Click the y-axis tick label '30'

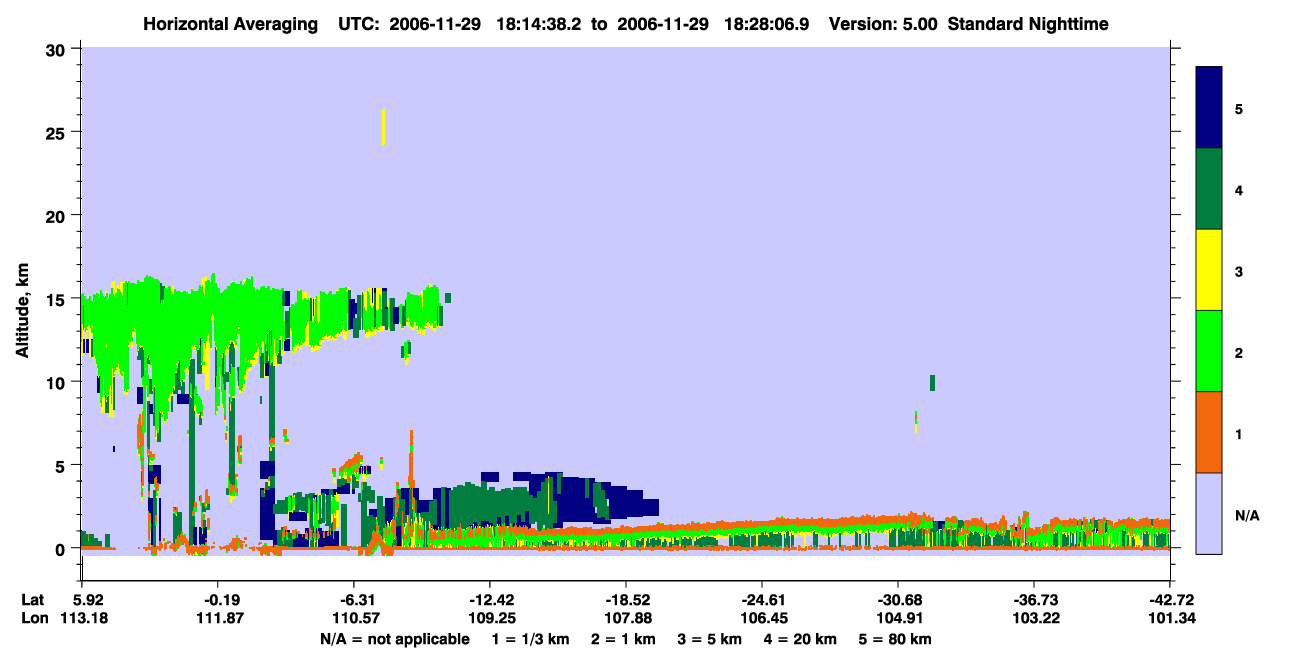pyautogui.click(x=58, y=49)
